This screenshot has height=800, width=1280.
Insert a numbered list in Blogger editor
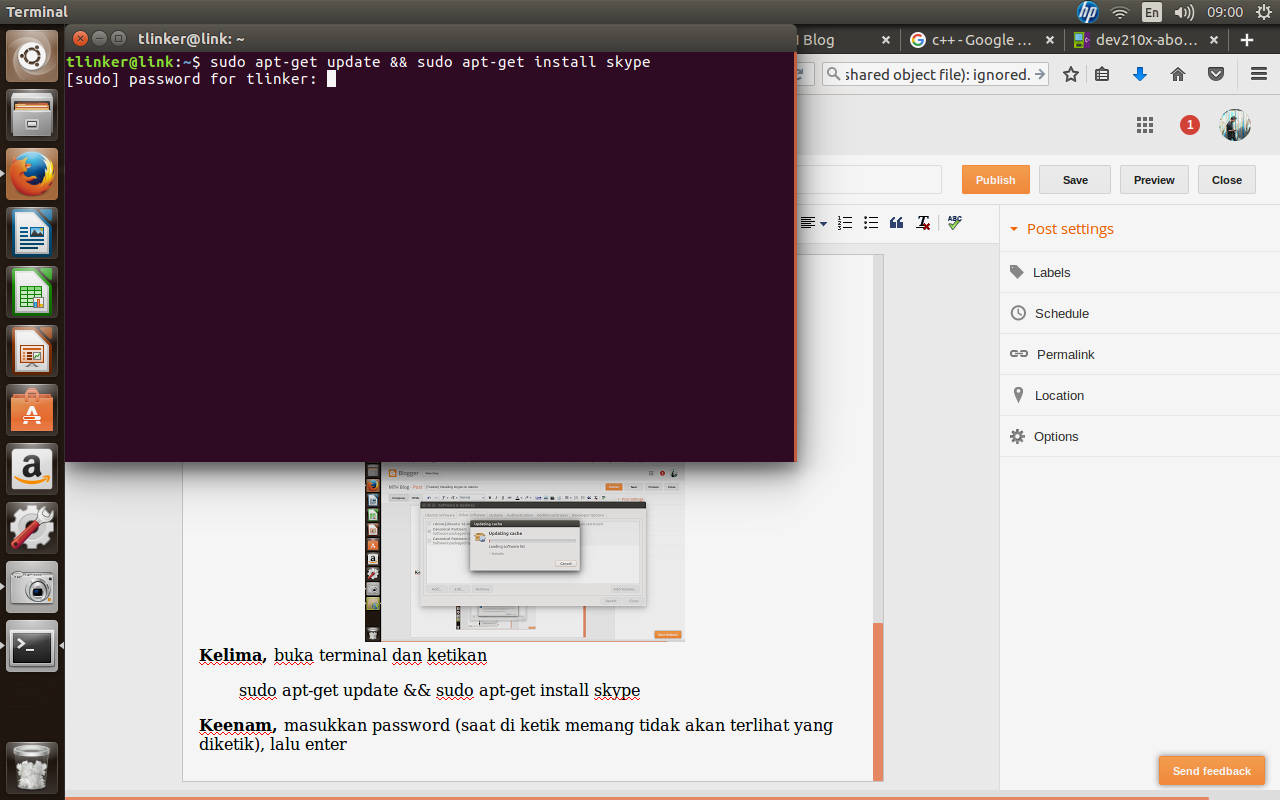point(845,223)
